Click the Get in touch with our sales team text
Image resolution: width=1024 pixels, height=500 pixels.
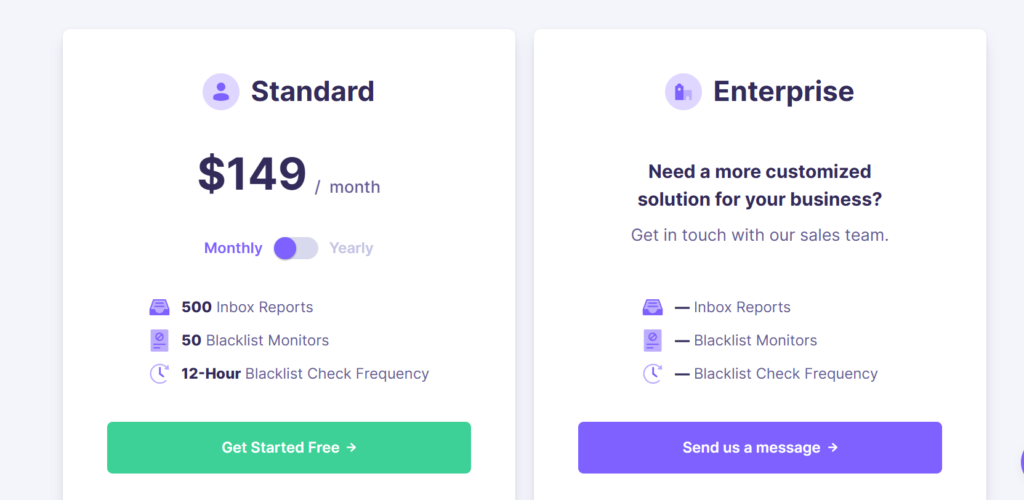(760, 235)
